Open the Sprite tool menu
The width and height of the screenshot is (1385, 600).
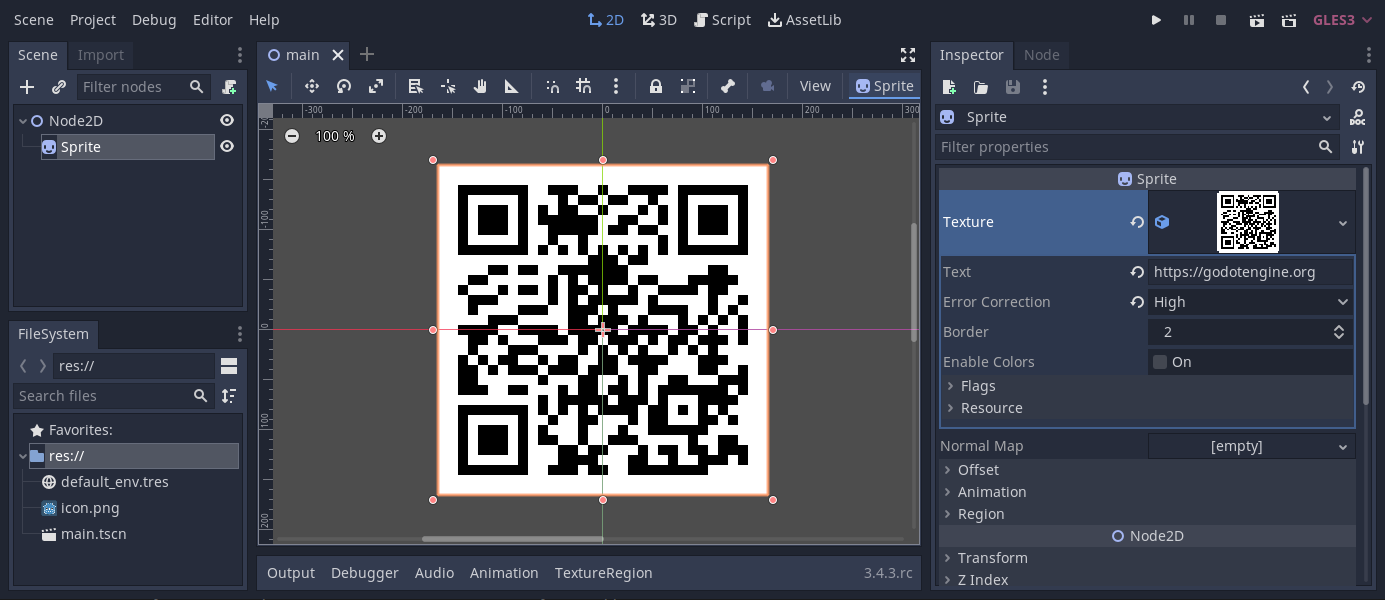click(x=884, y=86)
